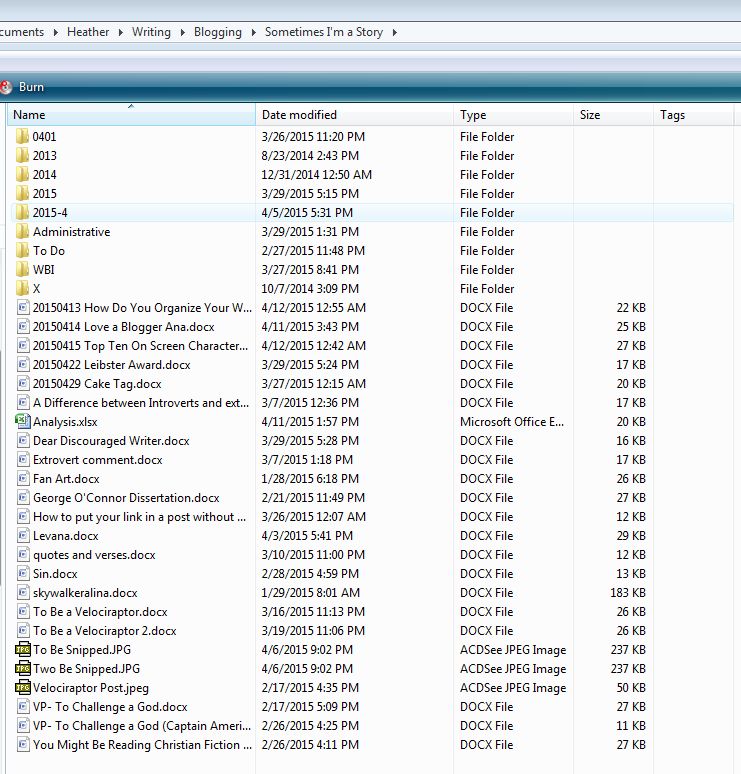Image resolution: width=741 pixels, height=774 pixels.
Task: Select the To Do folder icon
Action: pos(22,250)
